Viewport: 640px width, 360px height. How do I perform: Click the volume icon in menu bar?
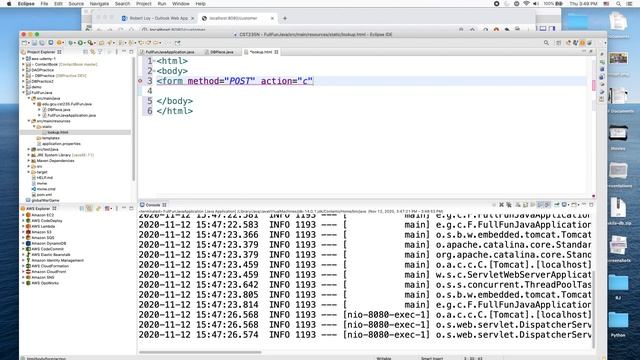[x=536, y=4]
